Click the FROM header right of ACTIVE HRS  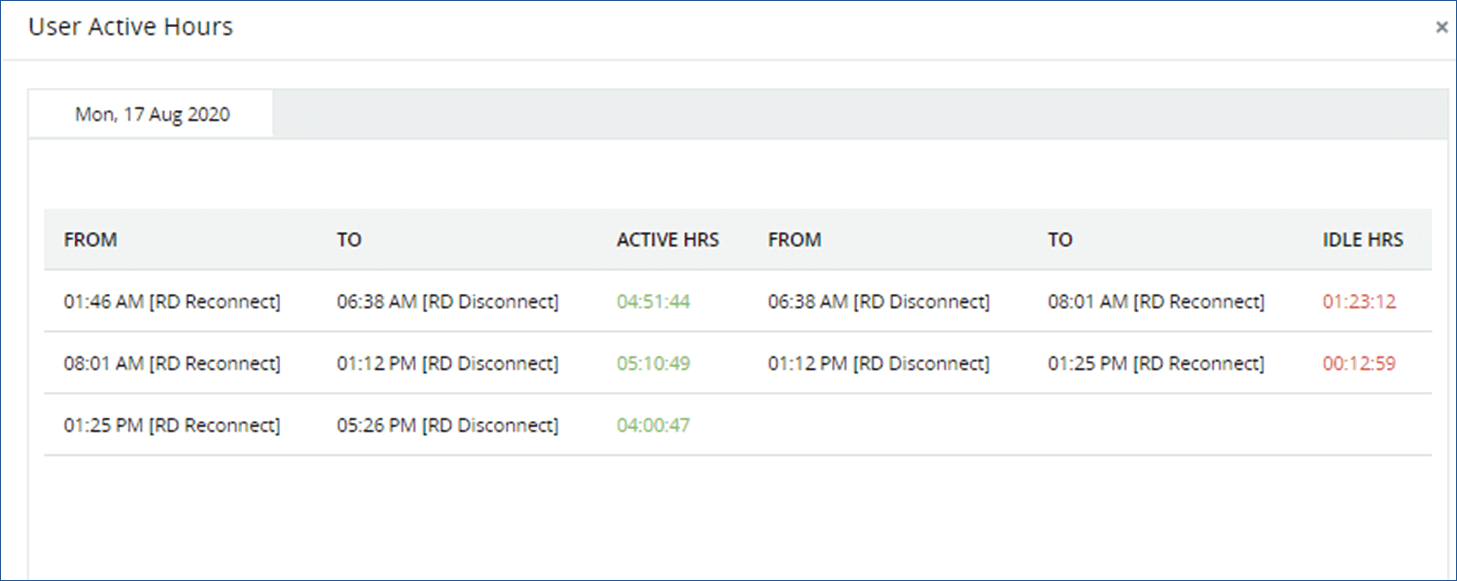794,240
